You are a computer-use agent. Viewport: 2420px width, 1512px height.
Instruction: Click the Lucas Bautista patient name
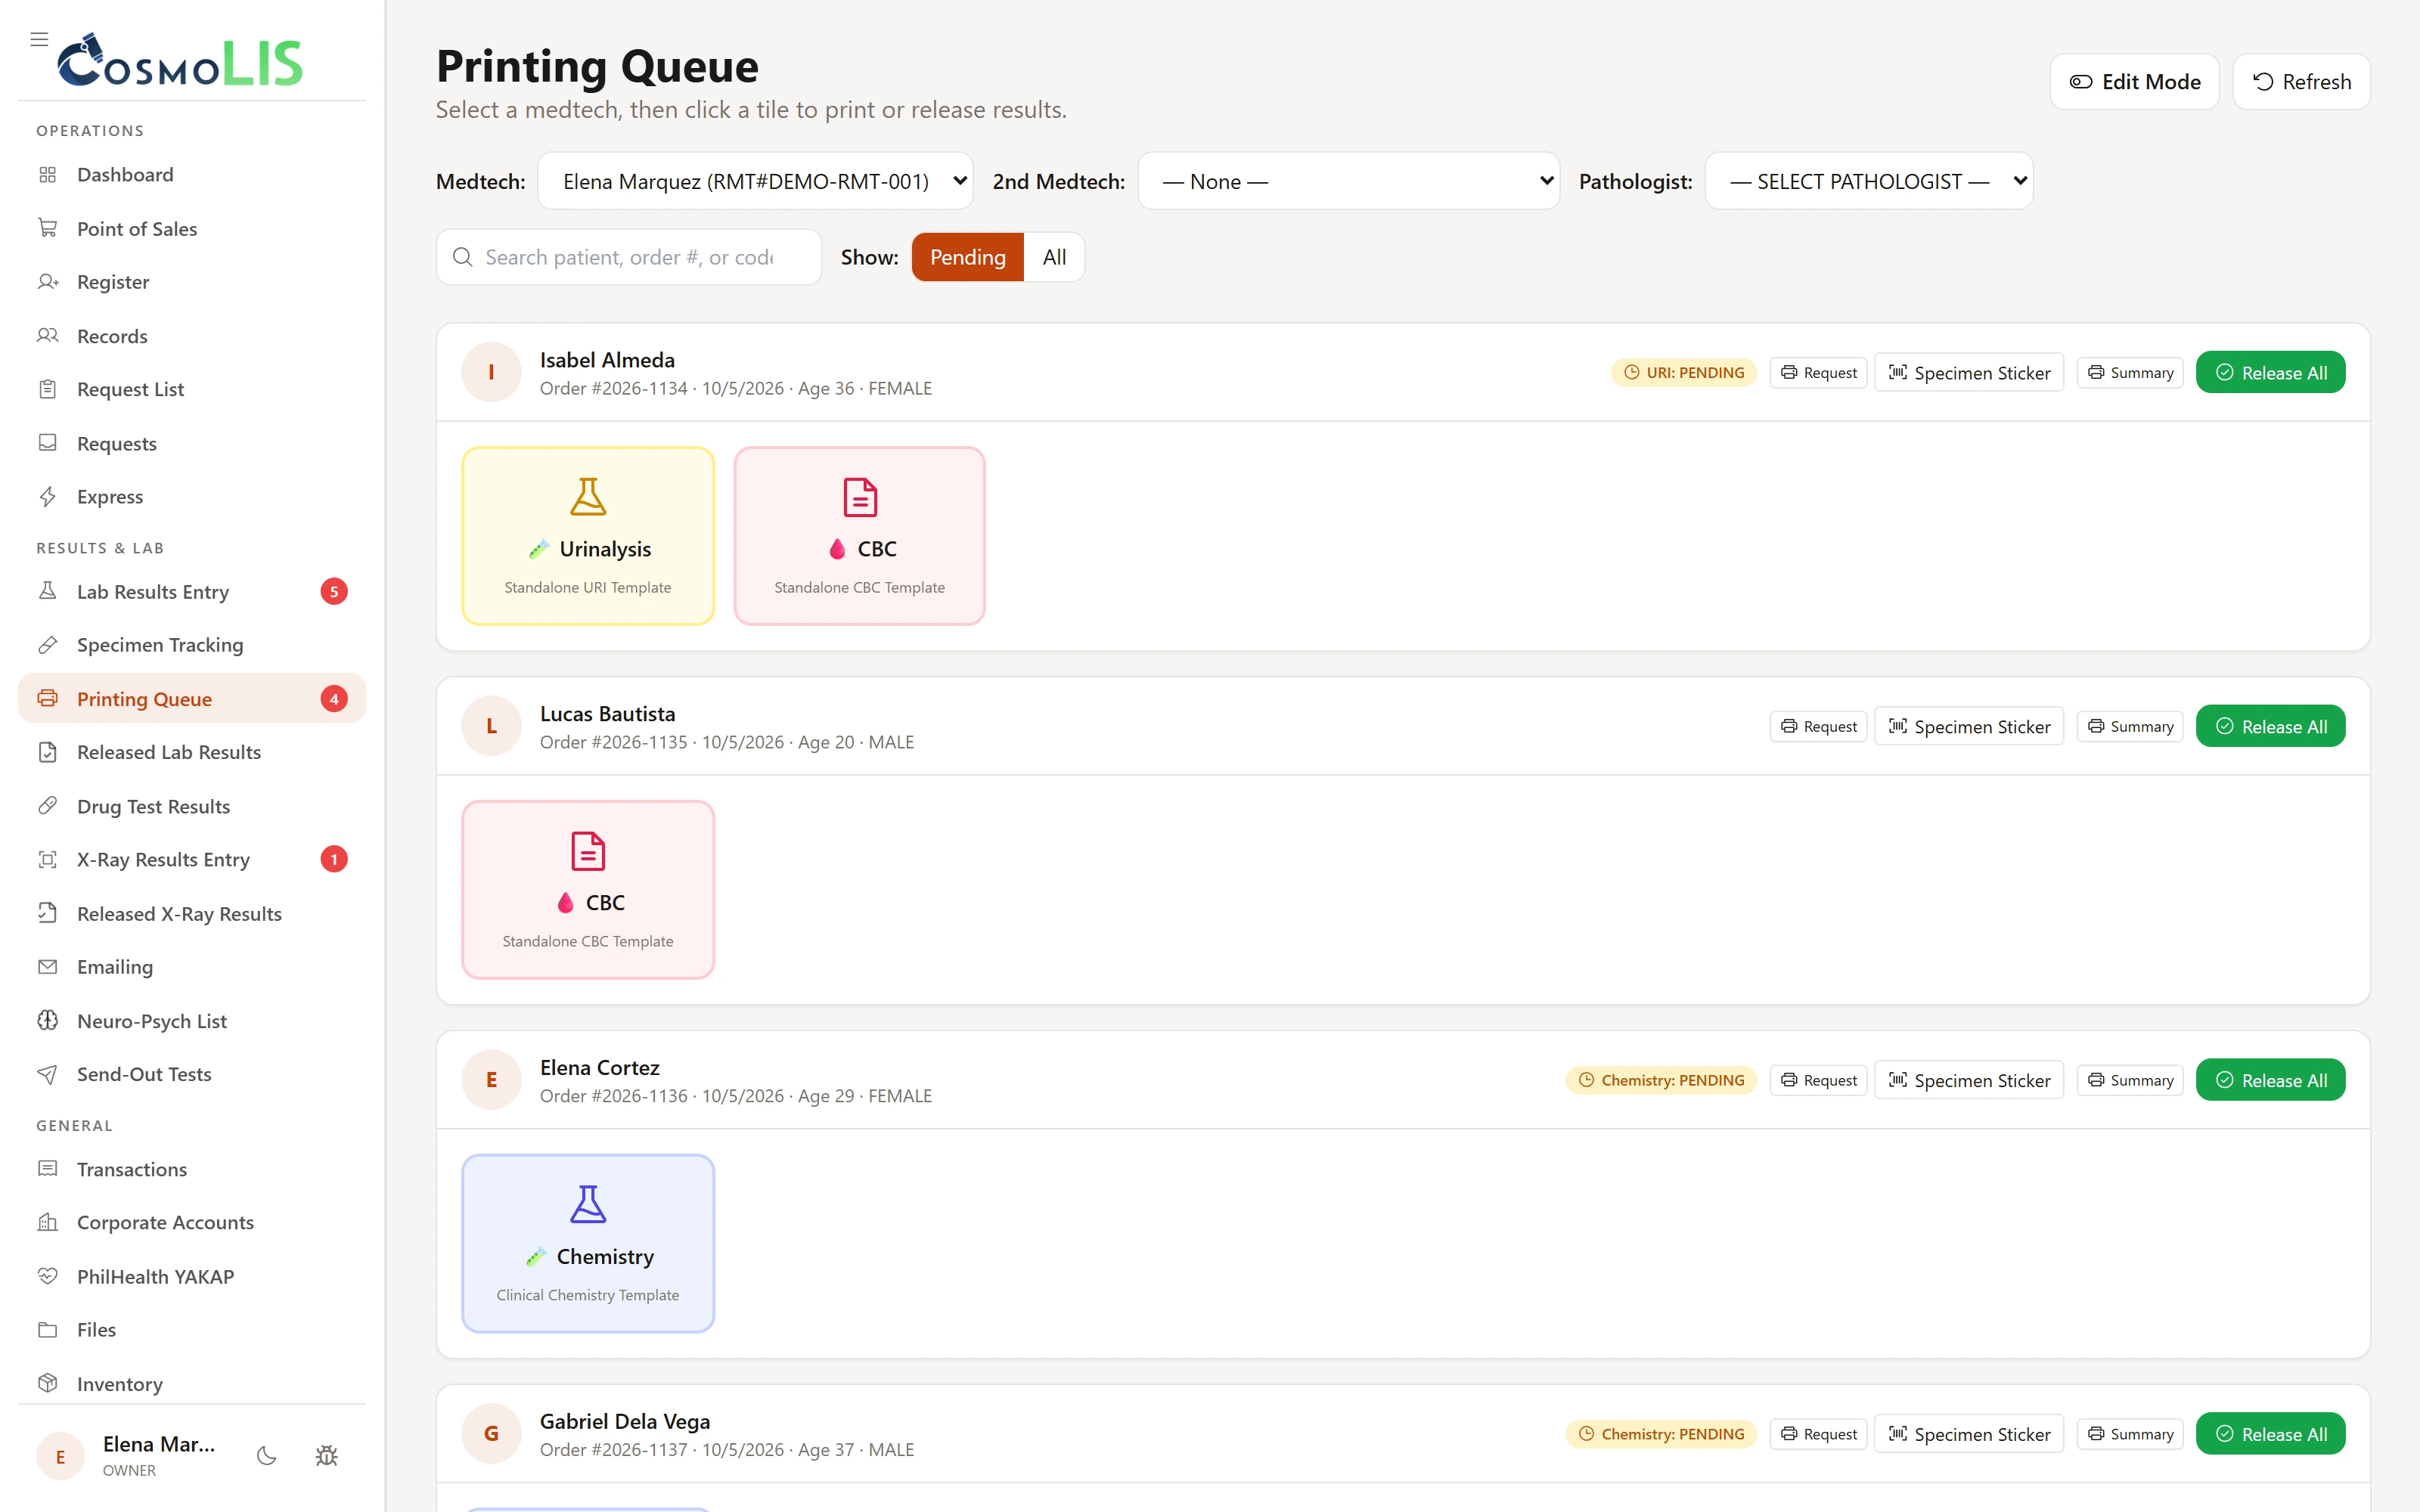pyautogui.click(x=607, y=714)
